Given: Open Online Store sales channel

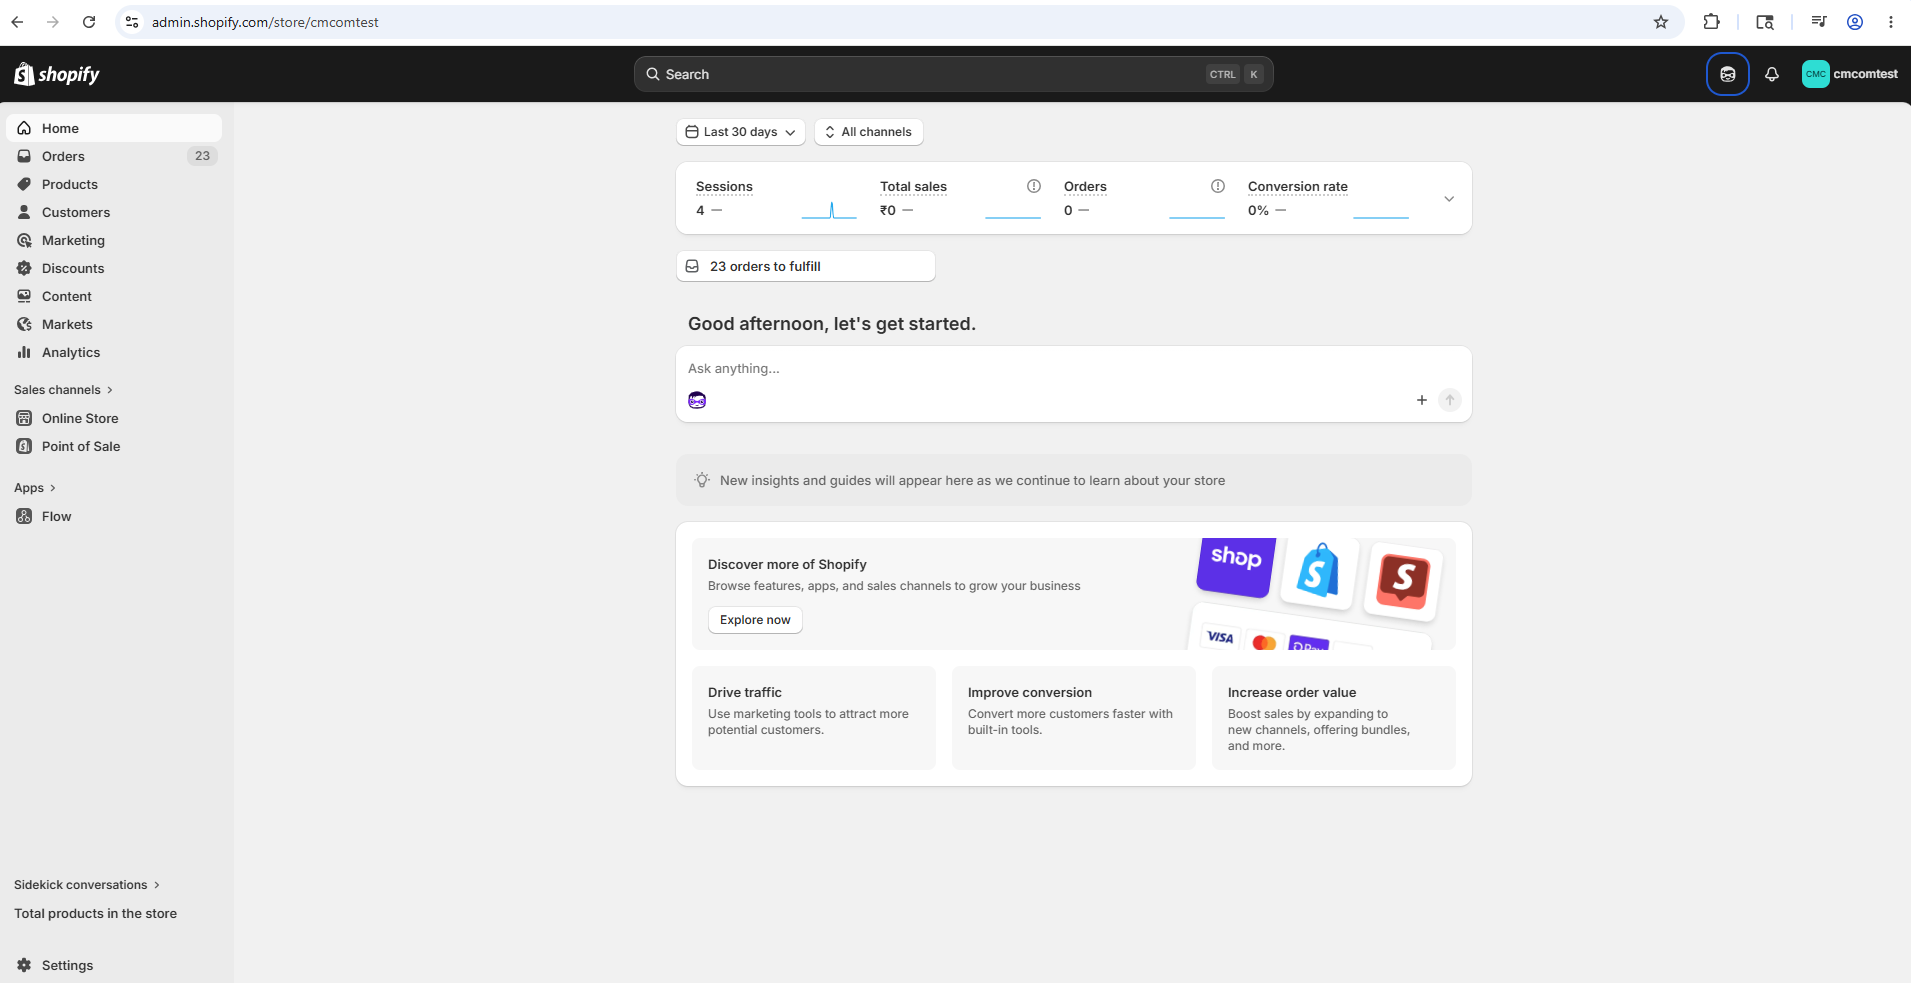Looking at the screenshot, I should pyautogui.click(x=114, y=418).
